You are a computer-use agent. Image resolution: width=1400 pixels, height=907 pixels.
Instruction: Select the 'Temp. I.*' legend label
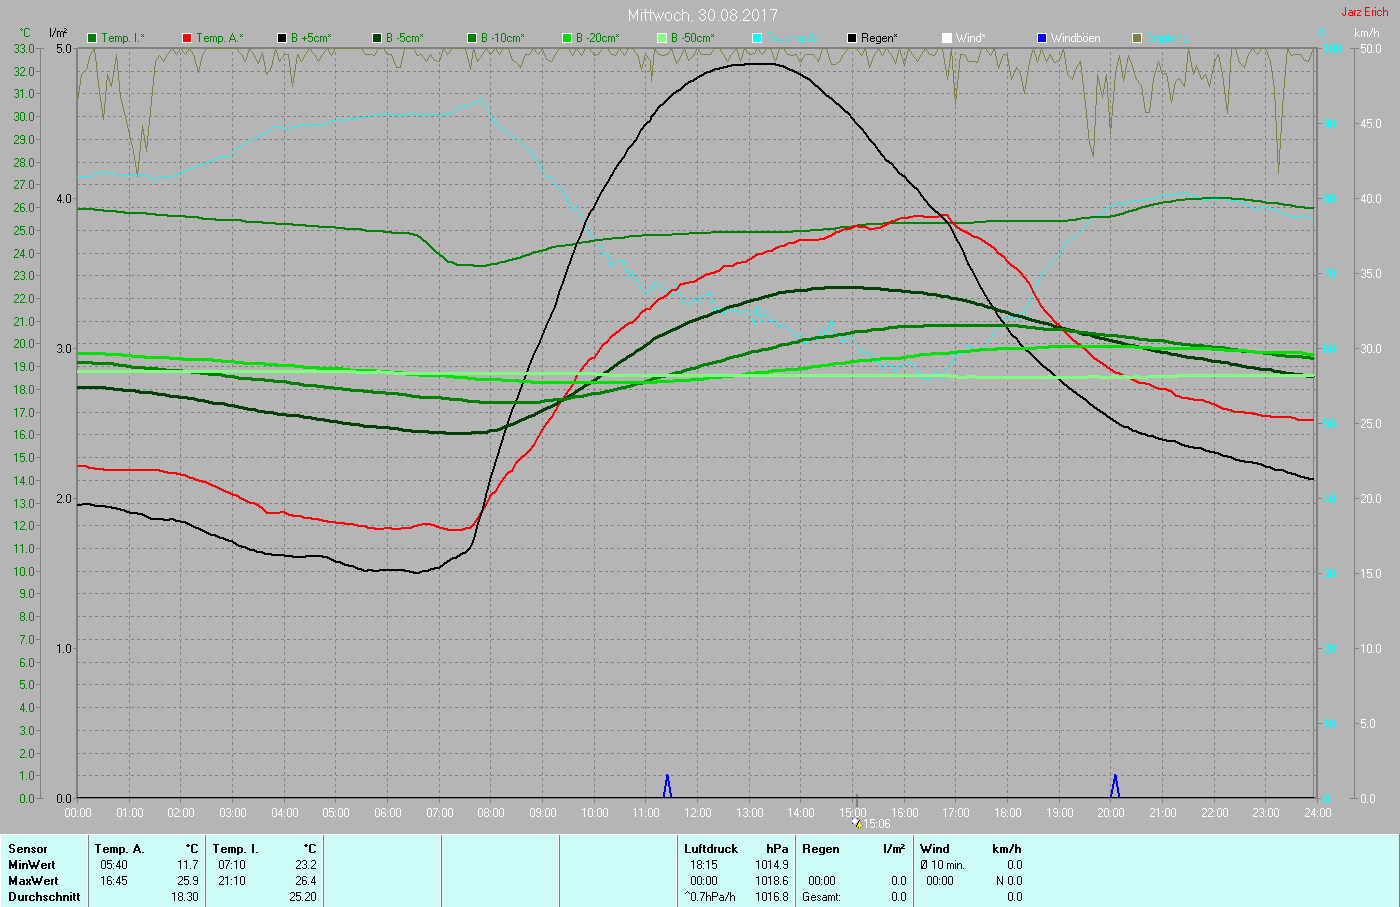point(123,38)
